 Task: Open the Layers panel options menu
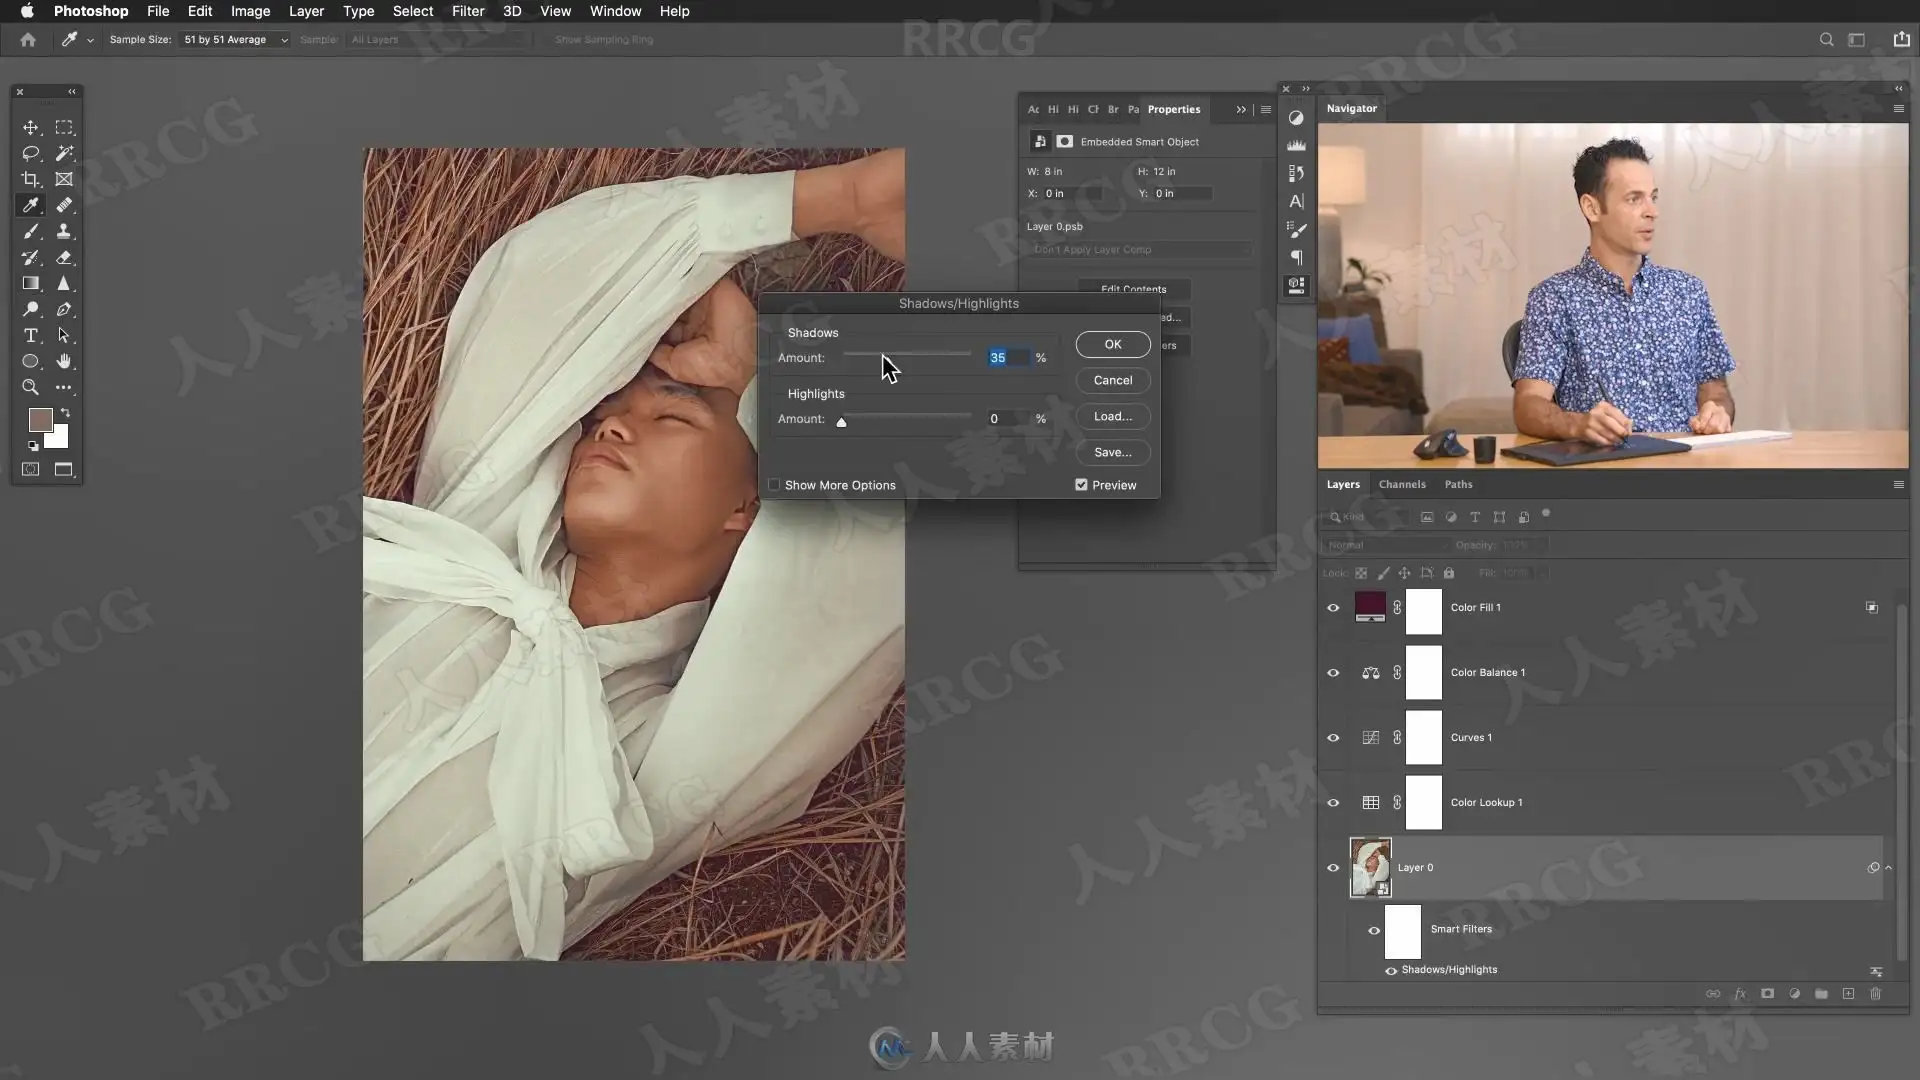point(1898,485)
